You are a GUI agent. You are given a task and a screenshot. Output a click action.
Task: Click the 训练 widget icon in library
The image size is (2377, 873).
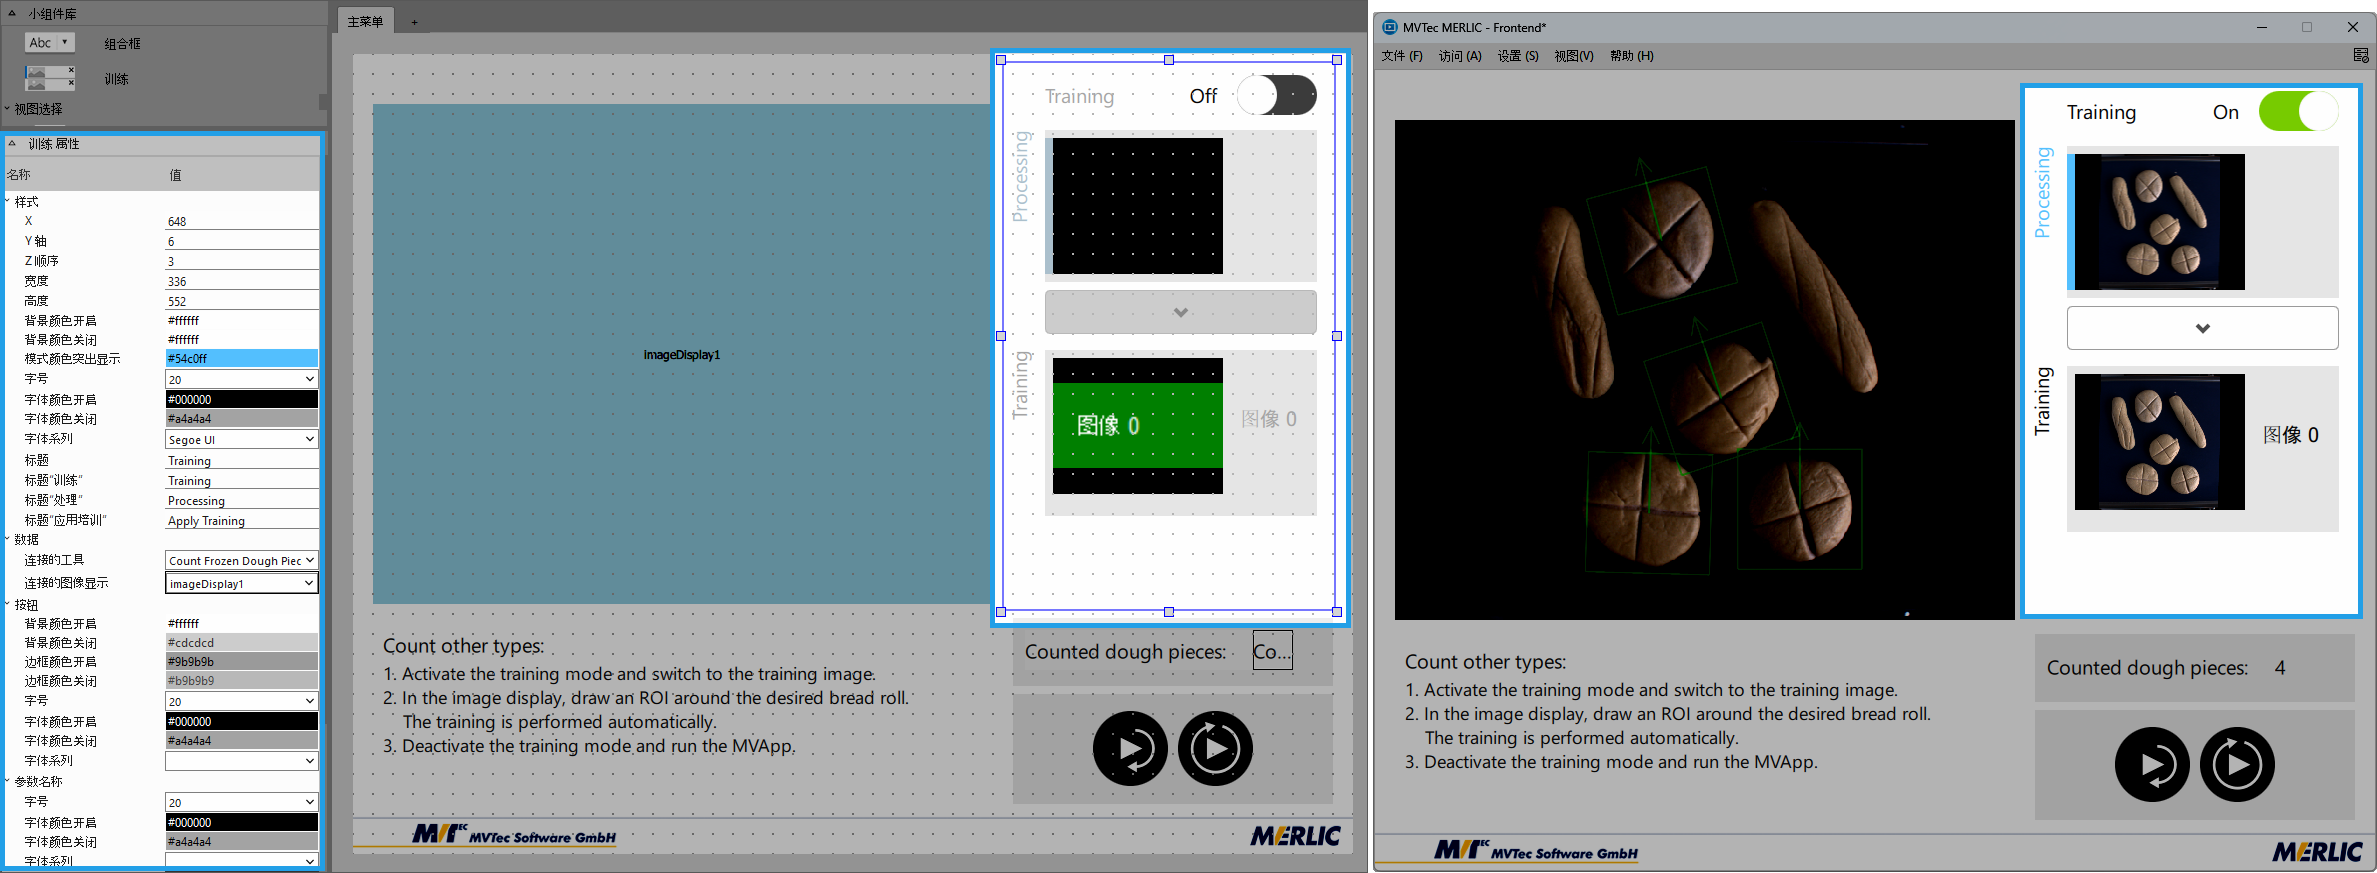click(x=49, y=78)
